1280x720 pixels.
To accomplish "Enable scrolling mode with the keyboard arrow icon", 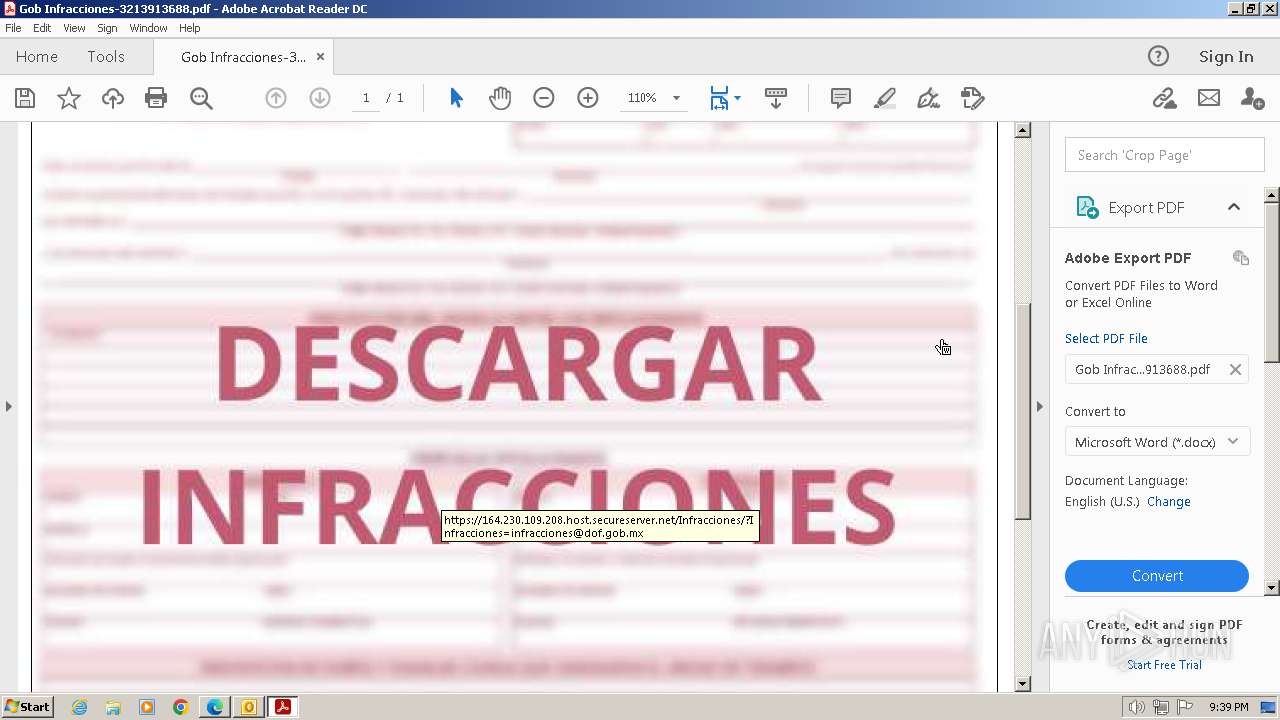I will tap(776, 98).
